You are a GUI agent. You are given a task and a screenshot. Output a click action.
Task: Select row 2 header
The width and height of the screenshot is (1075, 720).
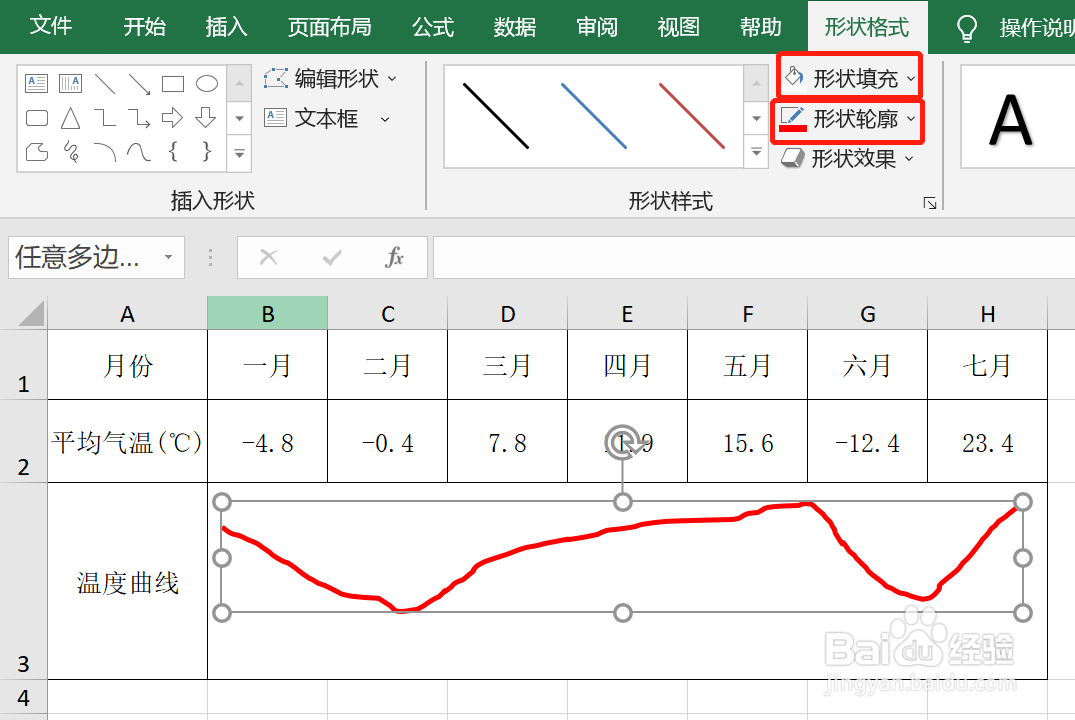coord(23,441)
